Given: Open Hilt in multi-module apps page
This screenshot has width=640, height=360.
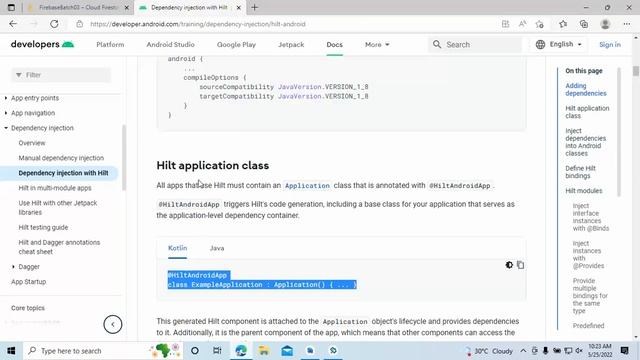Looking at the screenshot, I should click(55, 188).
